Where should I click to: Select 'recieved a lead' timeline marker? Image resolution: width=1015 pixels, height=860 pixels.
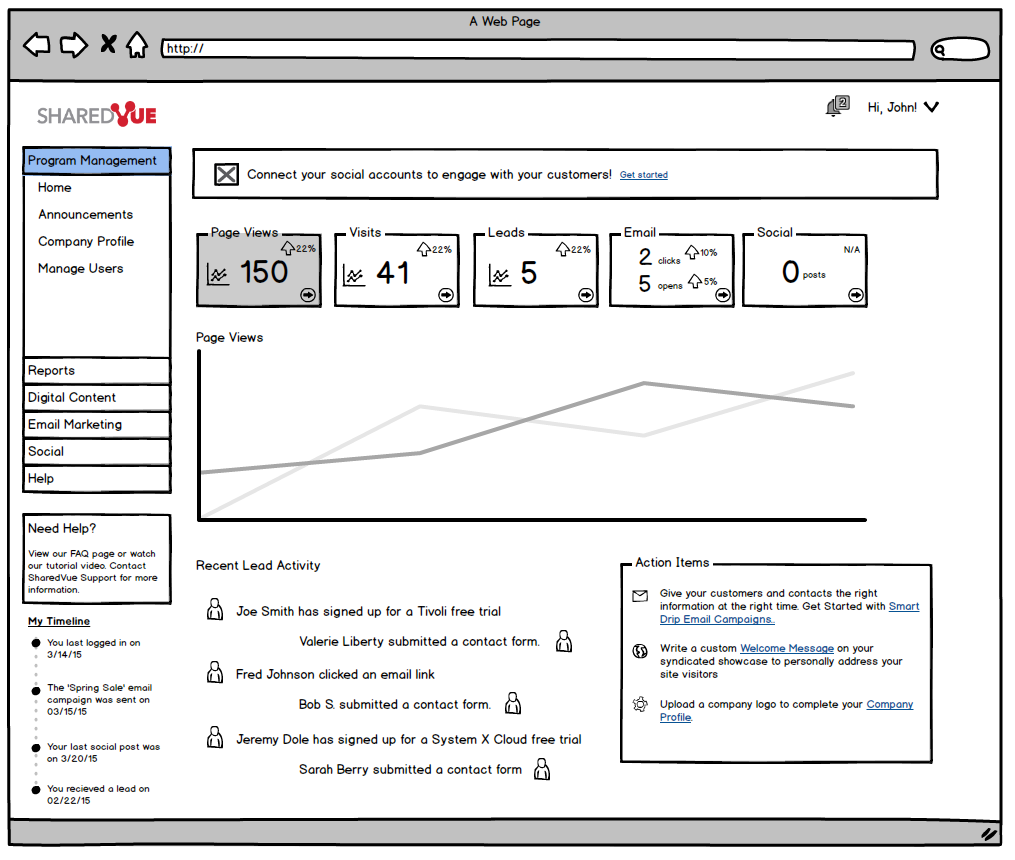coord(36,790)
